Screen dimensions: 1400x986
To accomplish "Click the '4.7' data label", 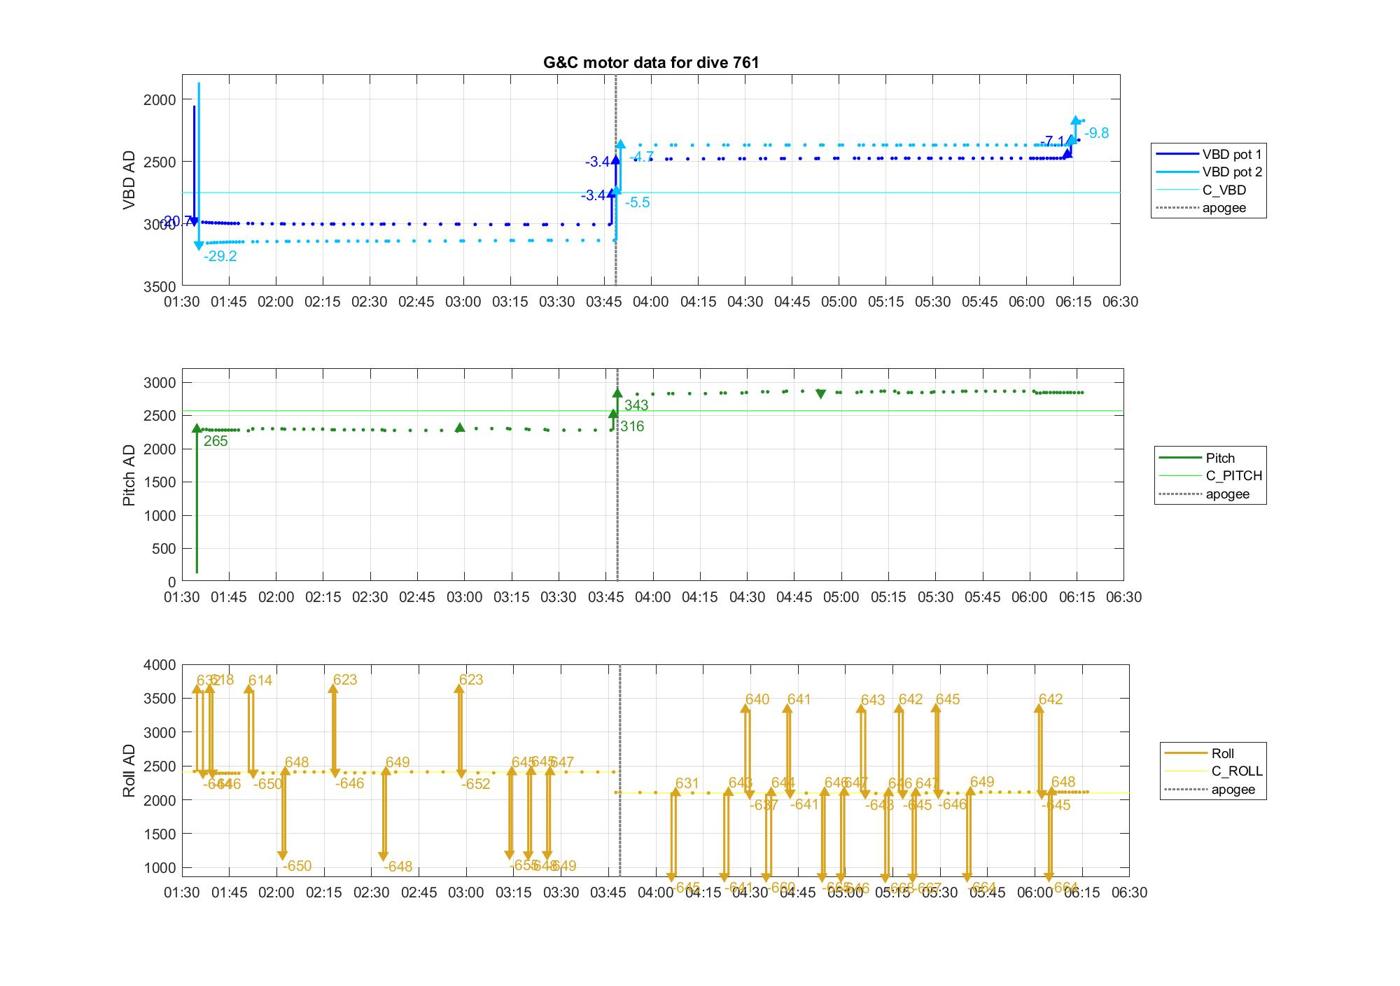I will pos(643,156).
